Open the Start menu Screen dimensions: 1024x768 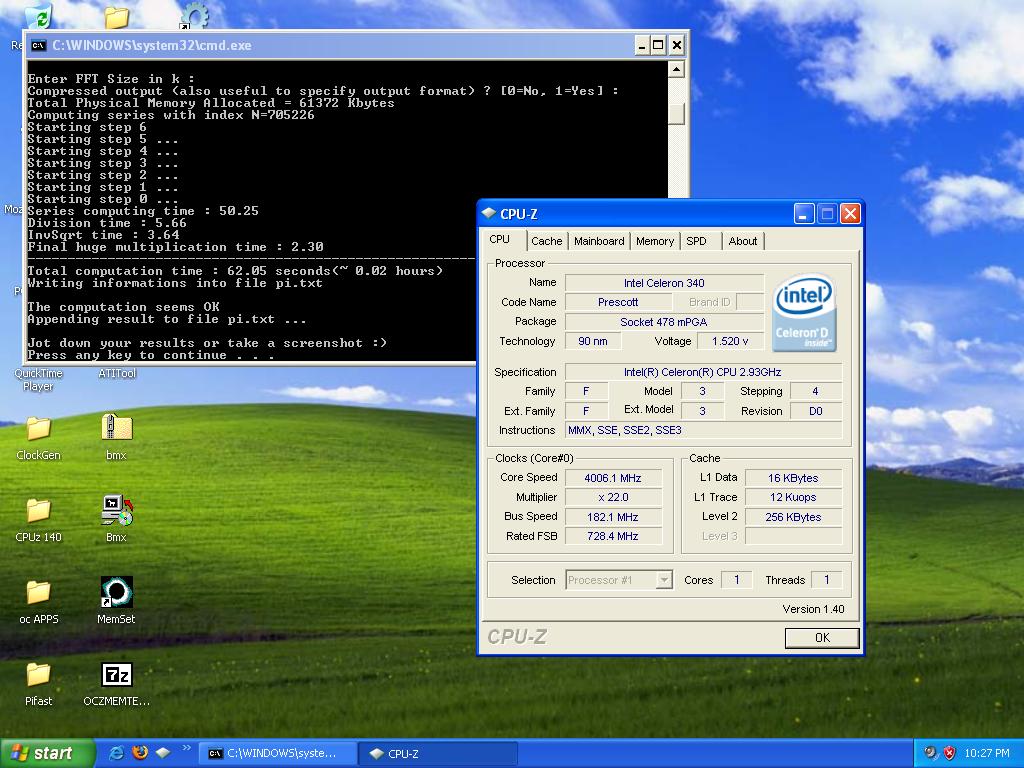coord(46,753)
